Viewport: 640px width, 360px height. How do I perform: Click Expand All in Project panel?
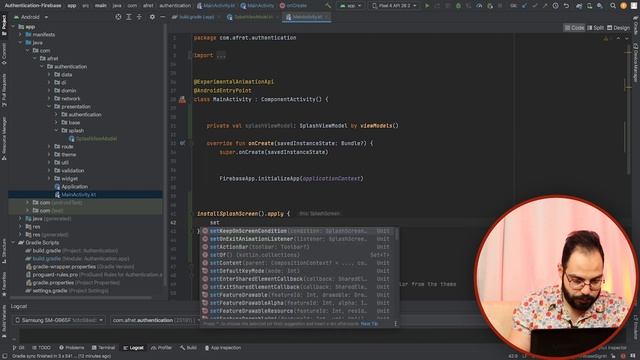[x=129, y=17]
